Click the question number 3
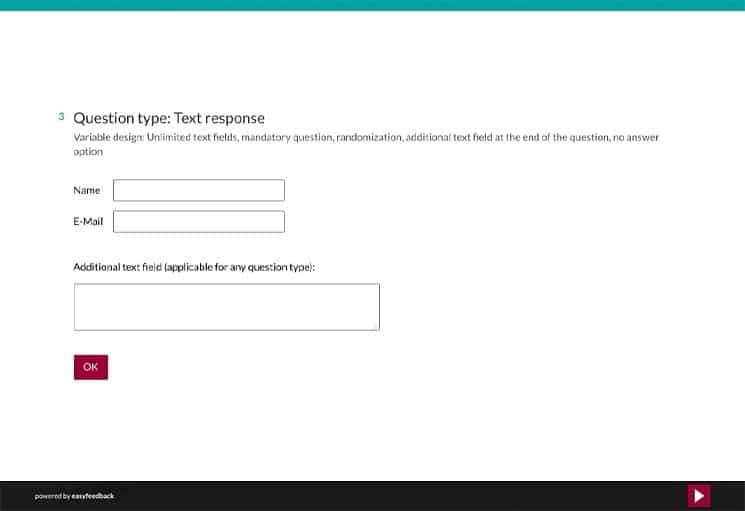The height and width of the screenshot is (511, 745). pyautogui.click(x=61, y=116)
